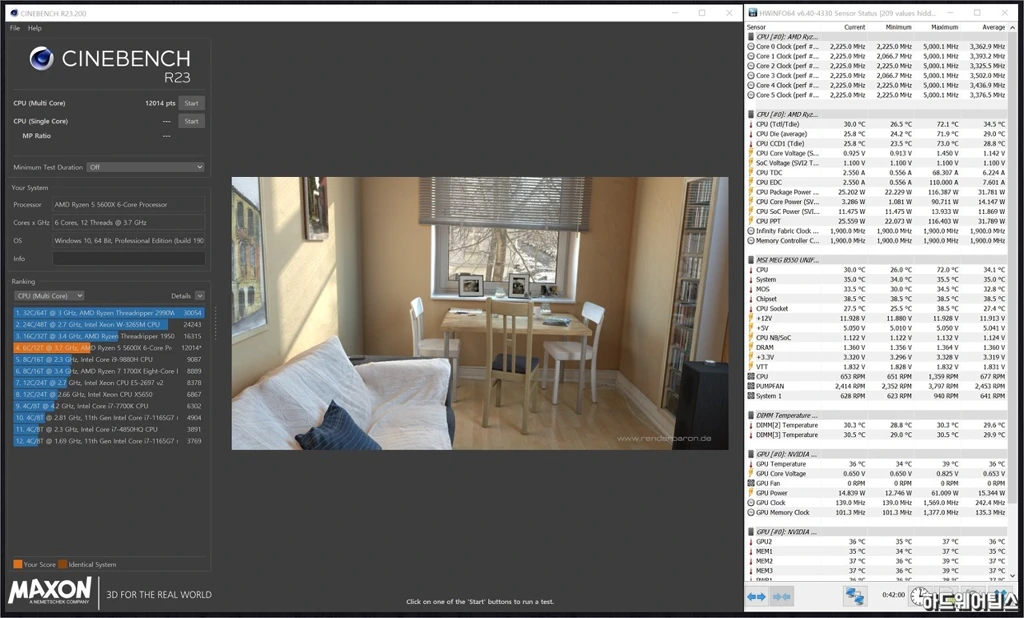Screen dimensions: 1024x618
Task: Click the Cores x GHz field
Action: coord(129,223)
